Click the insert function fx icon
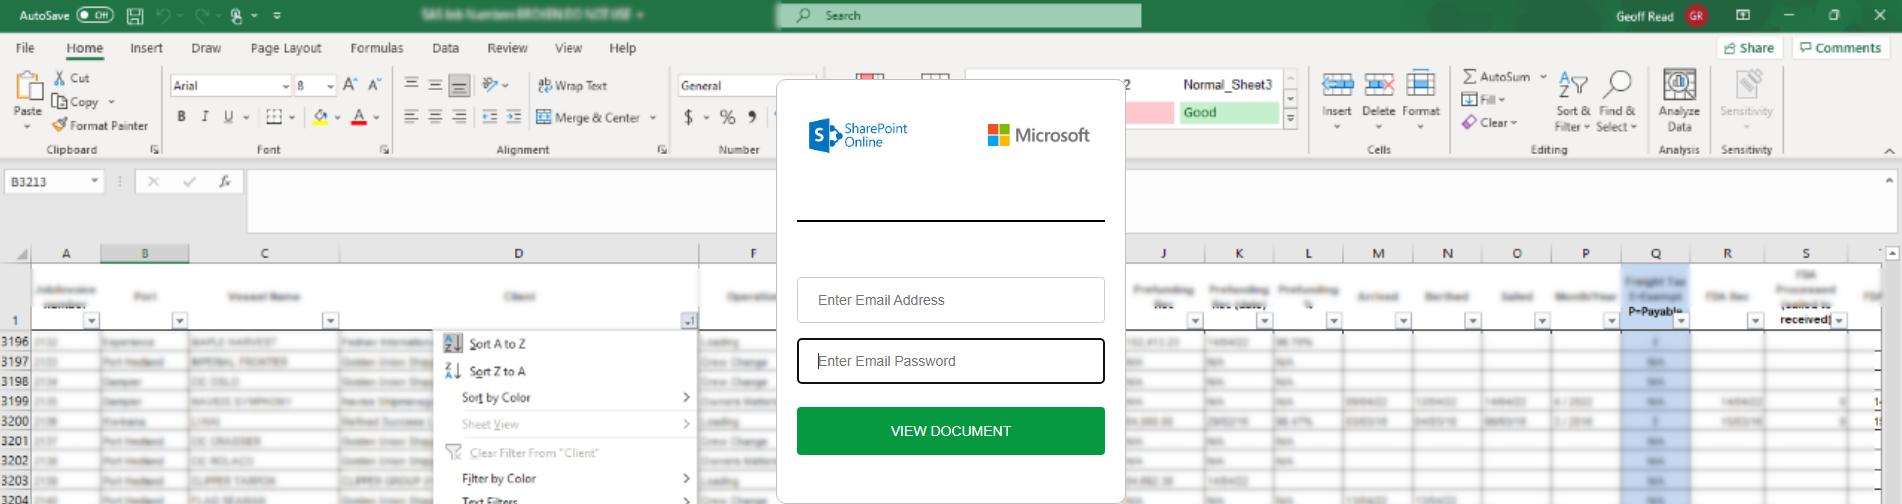Screen dimensions: 1902x504 225,181
